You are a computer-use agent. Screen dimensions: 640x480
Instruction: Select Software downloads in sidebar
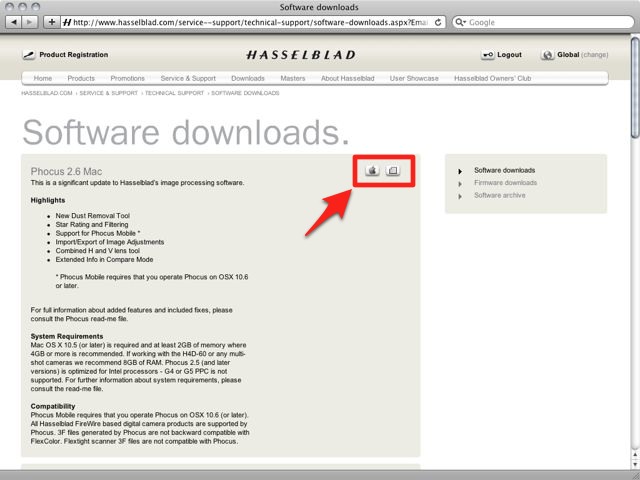(504, 170)
